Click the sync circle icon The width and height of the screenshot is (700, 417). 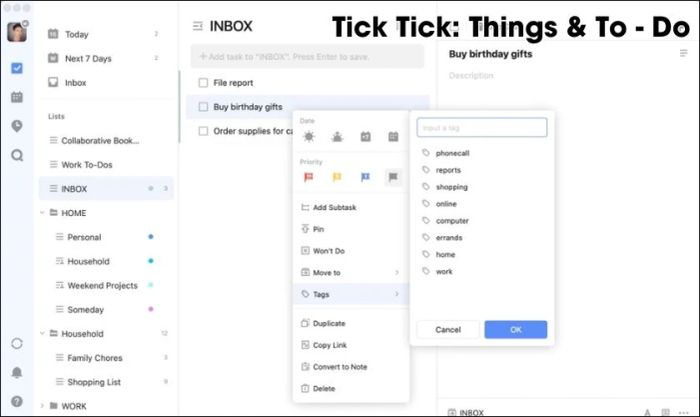pyautogui.click(x=17, y=343)
